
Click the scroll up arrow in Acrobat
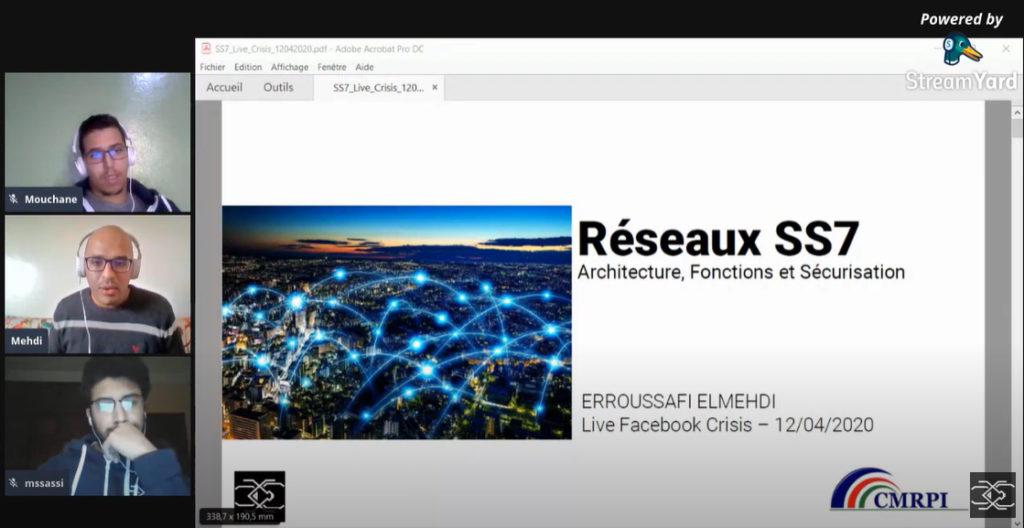1017,112
